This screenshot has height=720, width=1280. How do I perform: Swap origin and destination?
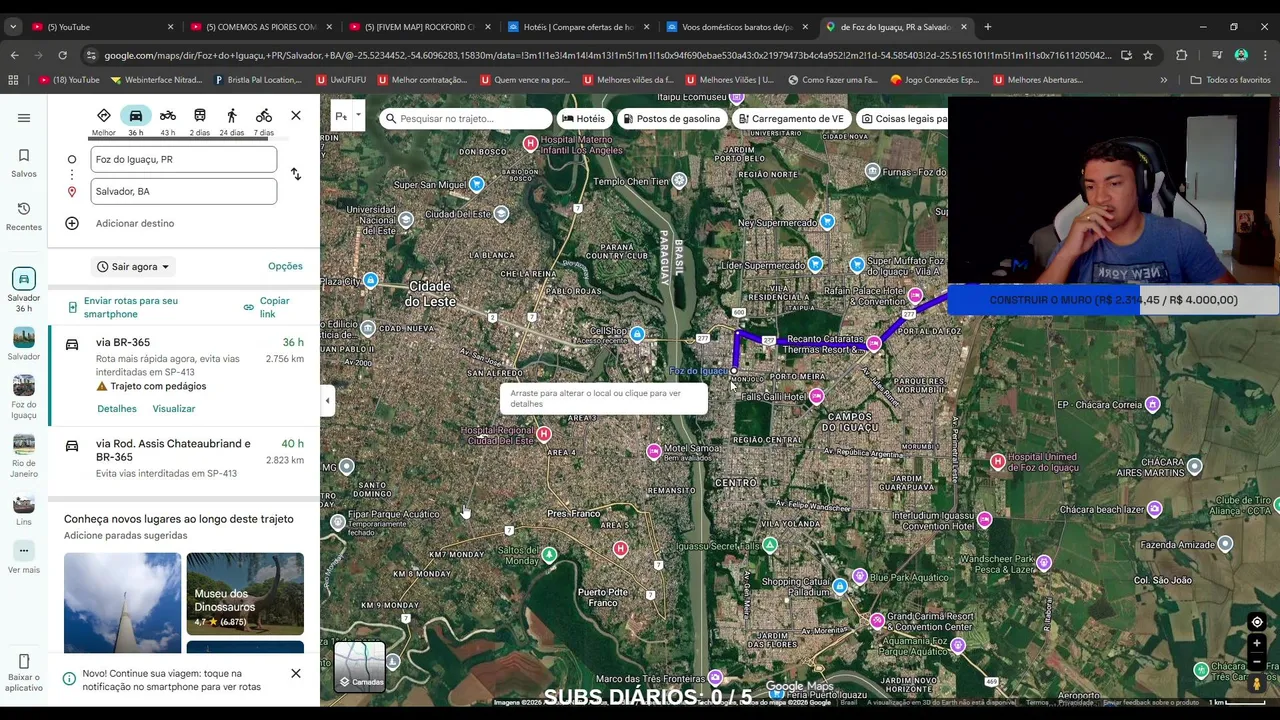[296, 174]
